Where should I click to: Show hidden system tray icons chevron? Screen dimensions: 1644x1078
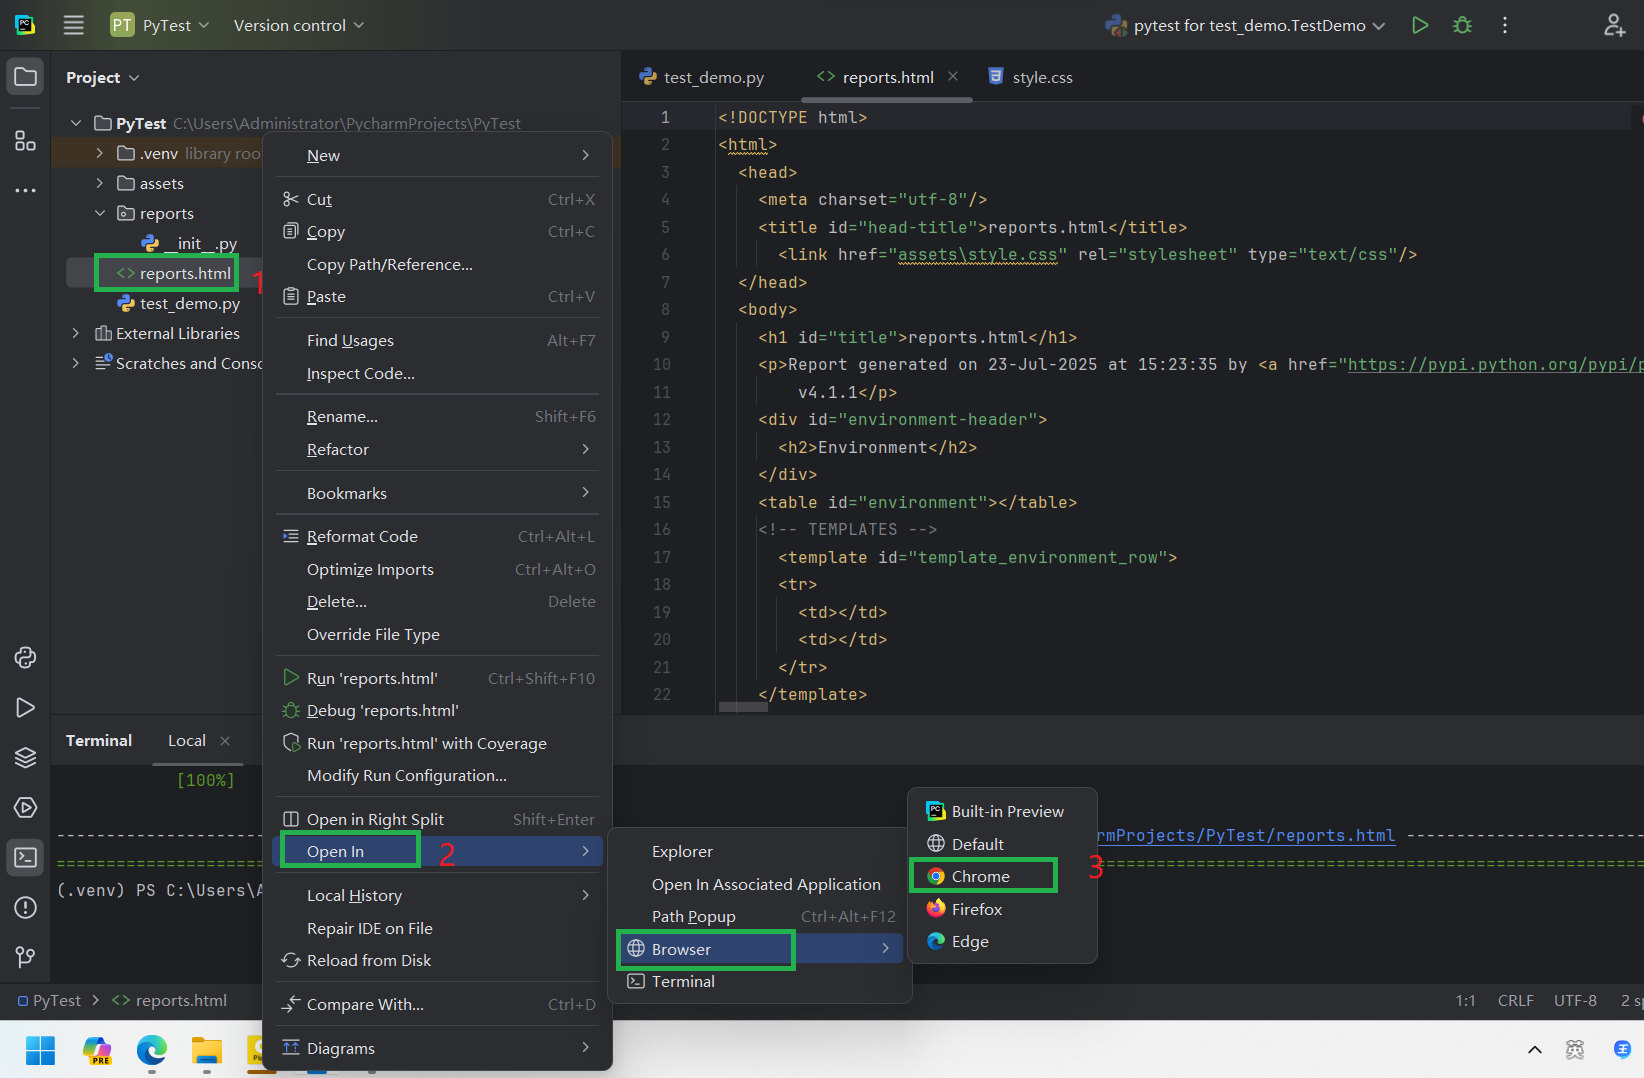1534,1050
